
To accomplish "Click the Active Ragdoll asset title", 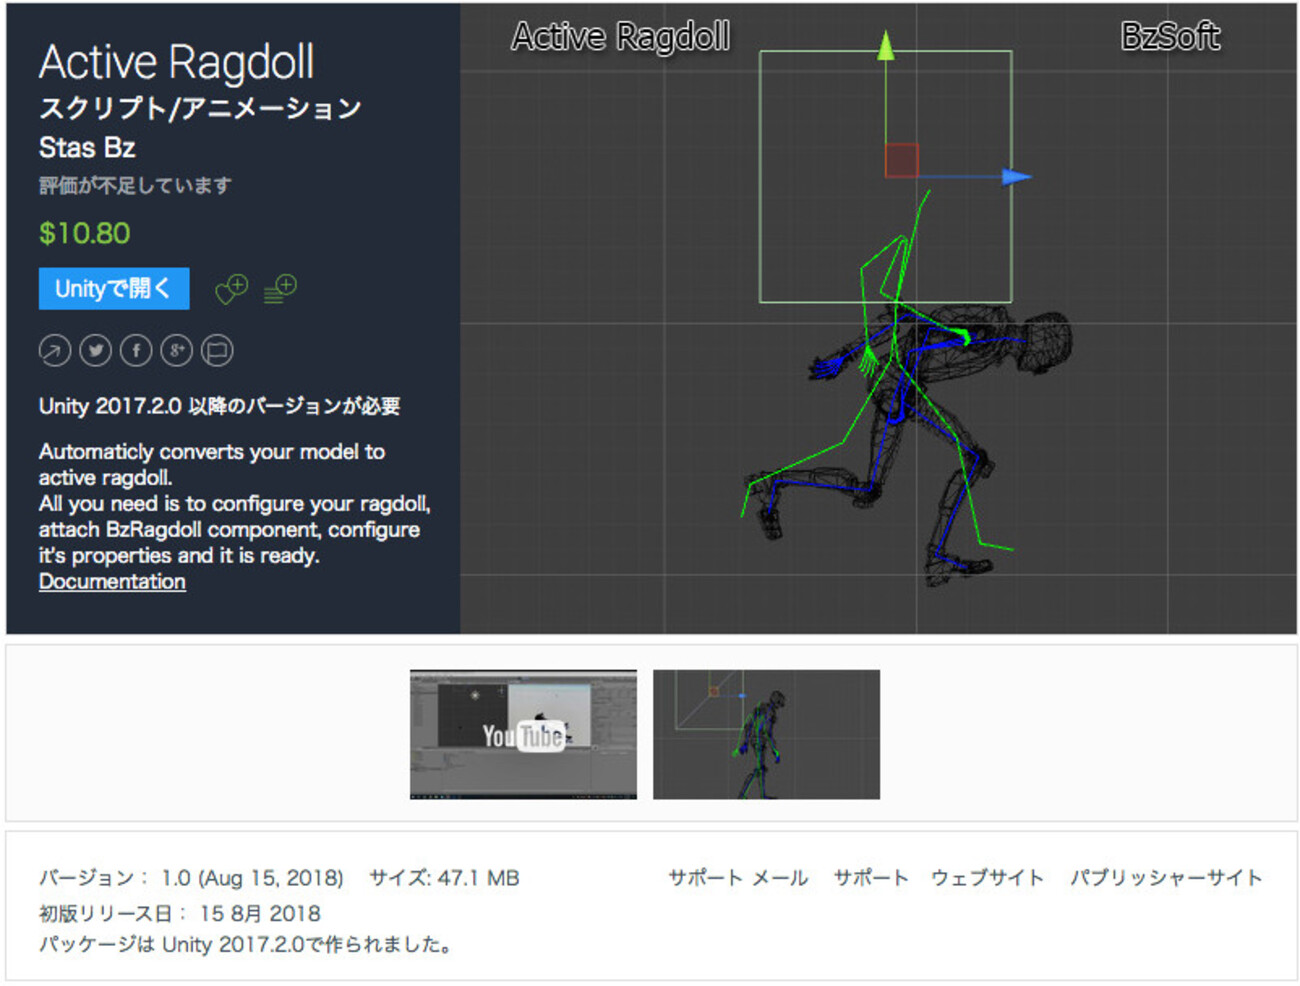I will tap(177, 62).
